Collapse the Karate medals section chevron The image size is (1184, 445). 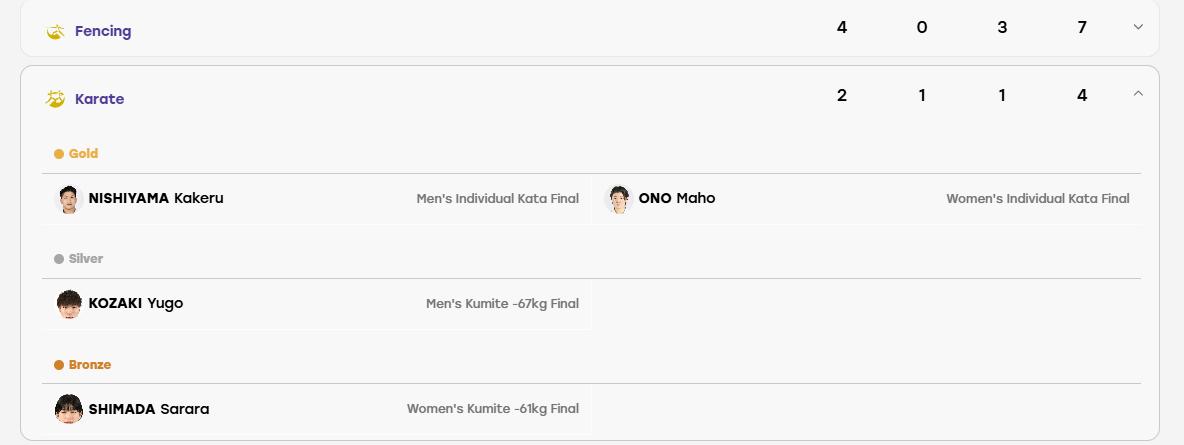(1139, 94)
